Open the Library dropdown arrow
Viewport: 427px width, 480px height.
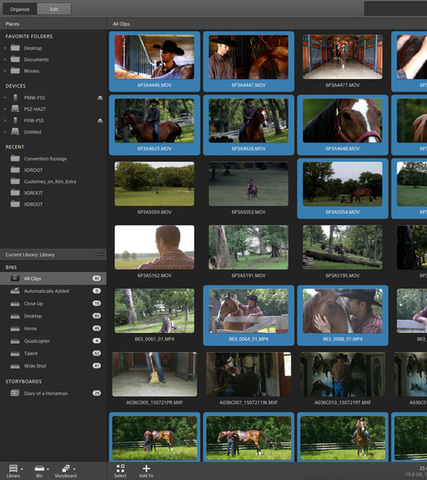coord(22,469)
